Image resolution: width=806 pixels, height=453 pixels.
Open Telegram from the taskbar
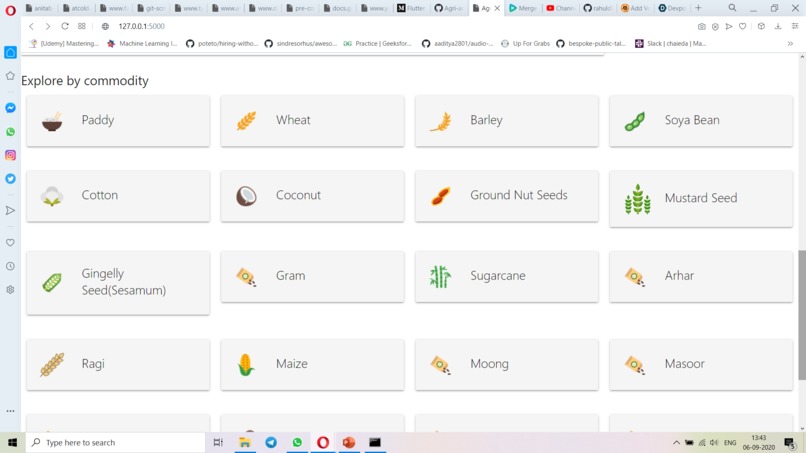click(x=271, y=443)
